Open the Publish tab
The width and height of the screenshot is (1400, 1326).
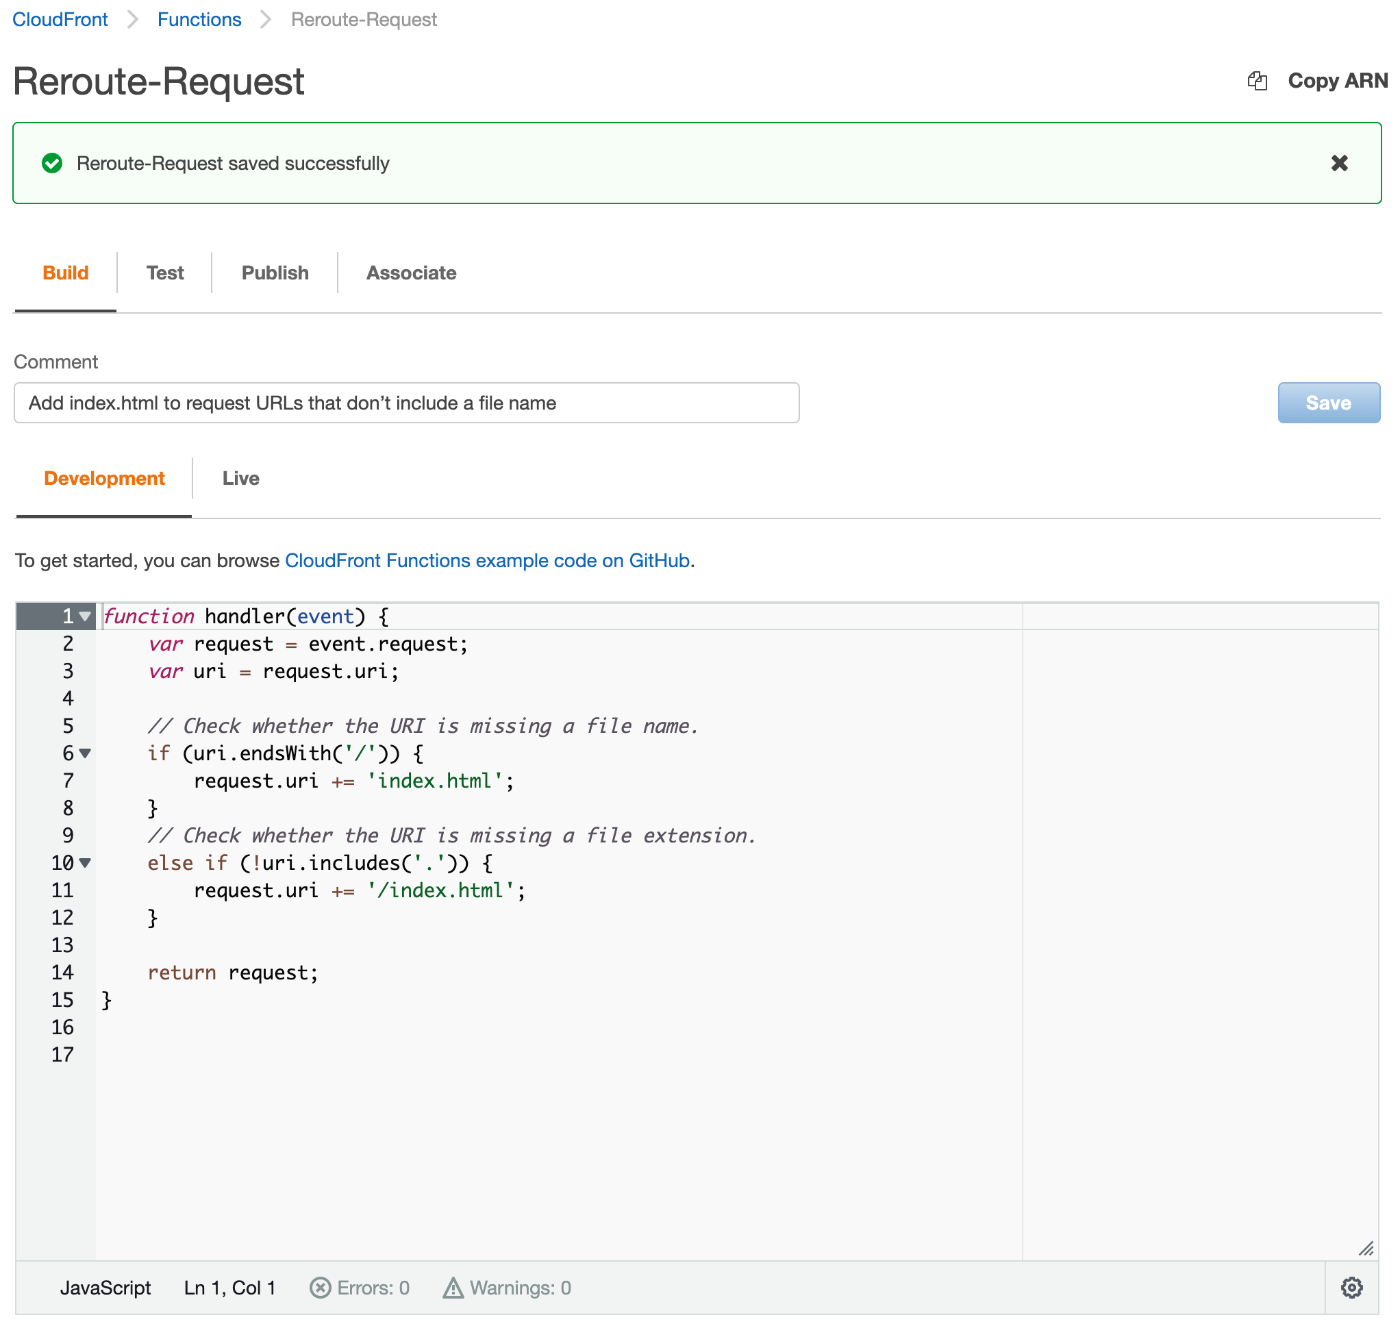[x=275, y=273]
